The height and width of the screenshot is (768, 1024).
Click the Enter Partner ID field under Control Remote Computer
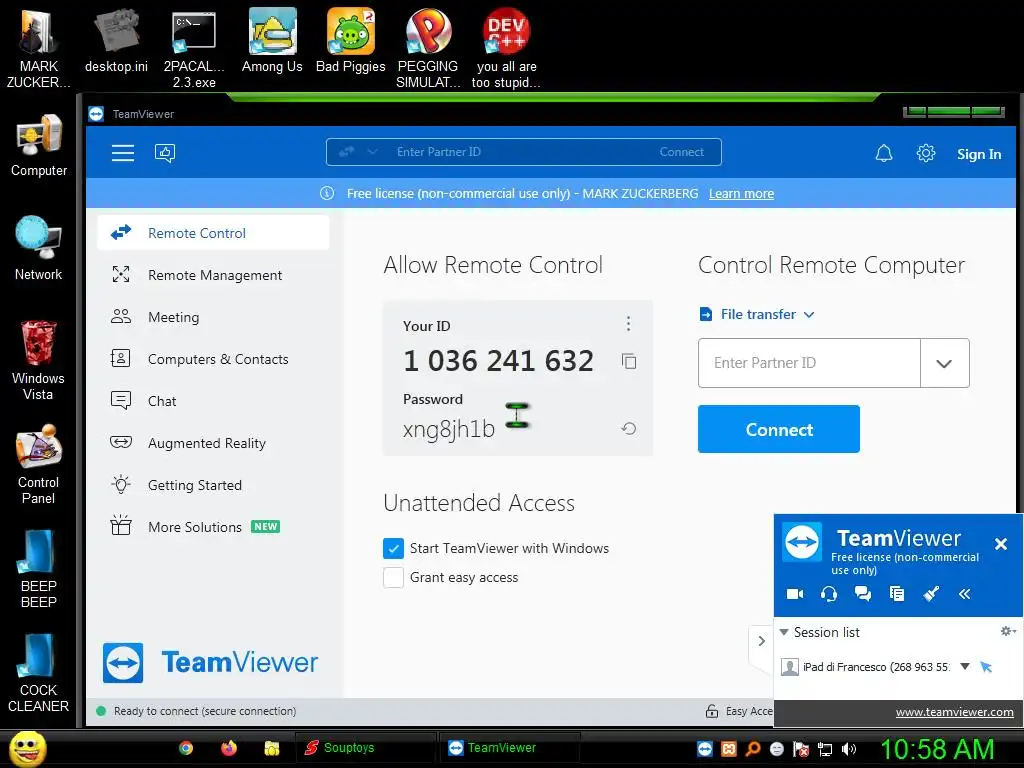(x=809, y=363)
